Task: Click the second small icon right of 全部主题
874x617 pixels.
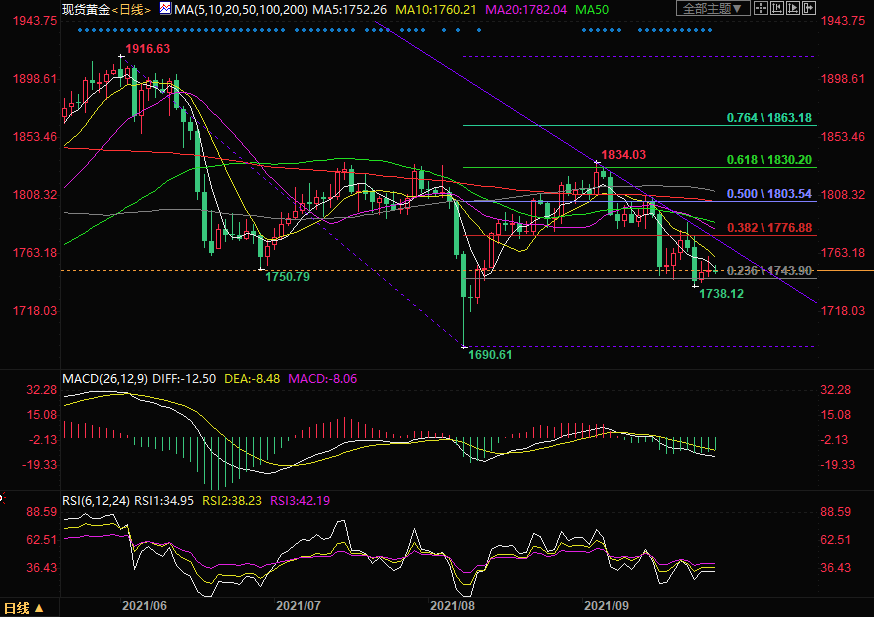Action: tap(779, 9)
